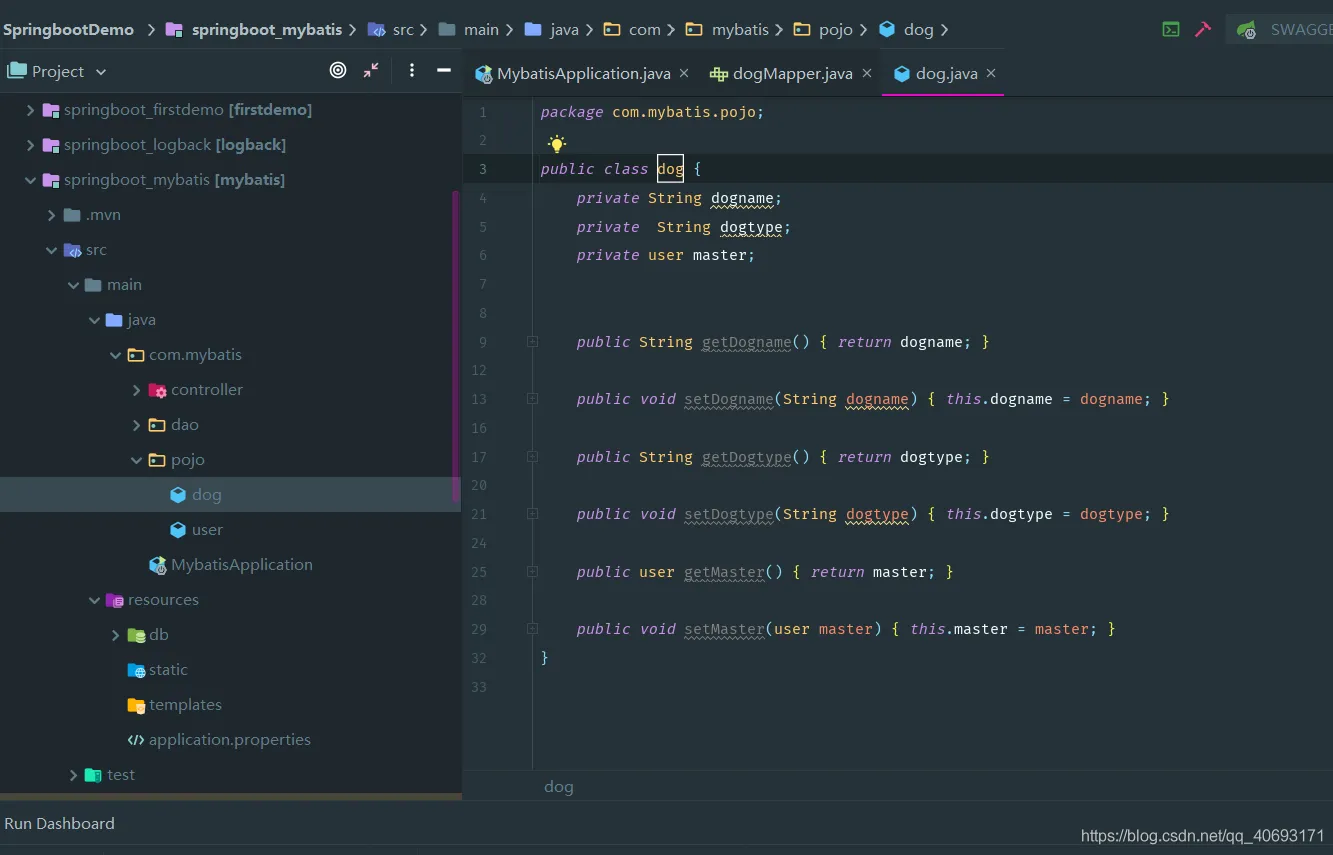
Task: Click the dog class name in code
Action: (x=670, y=169)
